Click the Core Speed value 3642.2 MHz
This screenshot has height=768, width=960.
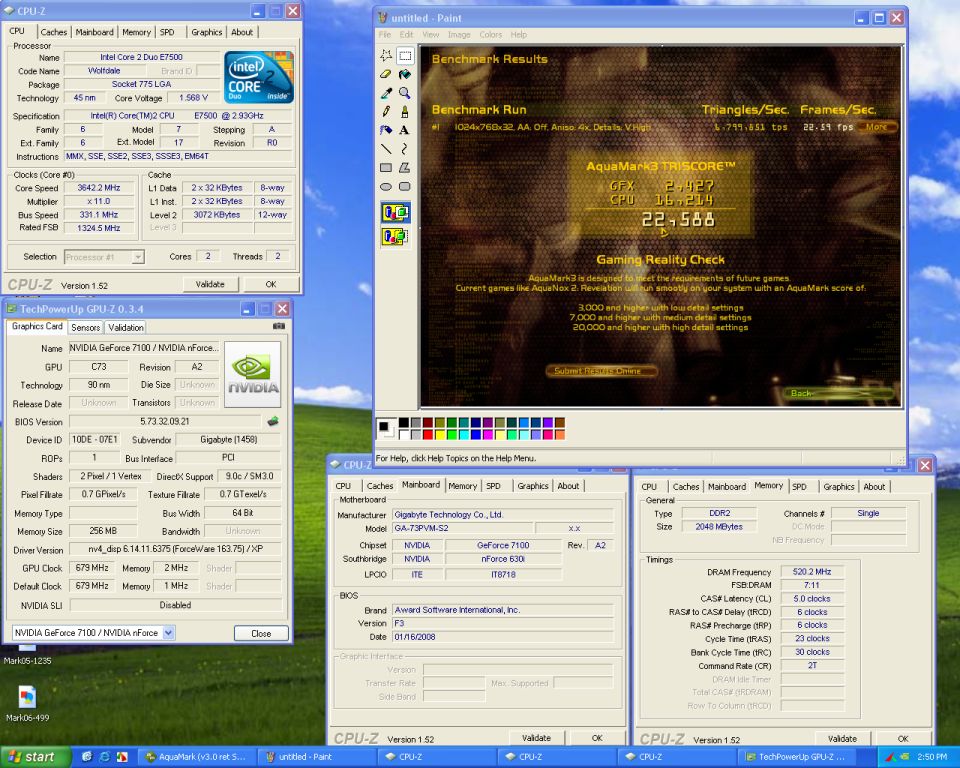pyautogui.click(x=99, y=188)
